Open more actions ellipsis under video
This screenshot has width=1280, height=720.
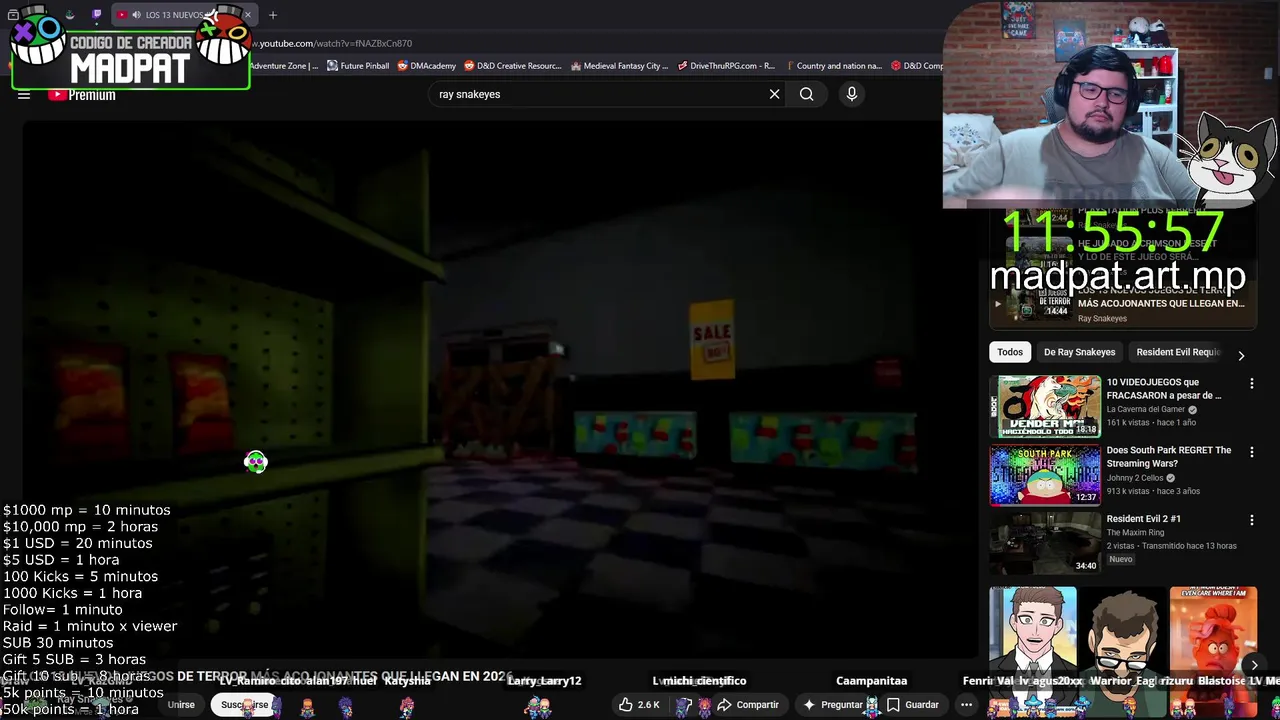tap(966, 705)
